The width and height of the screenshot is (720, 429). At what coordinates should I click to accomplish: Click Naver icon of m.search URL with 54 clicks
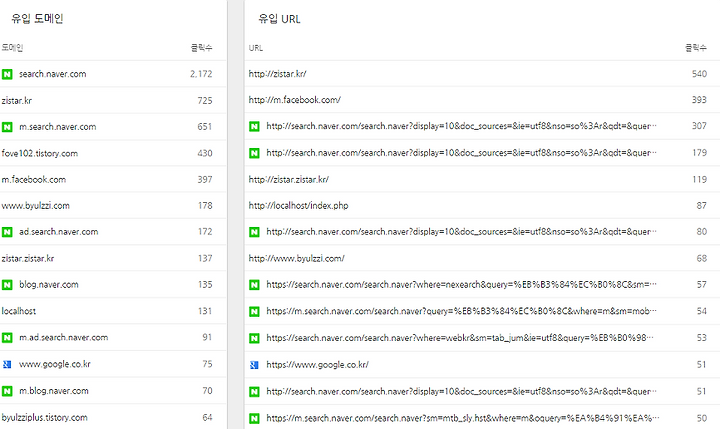pos(254,311)
